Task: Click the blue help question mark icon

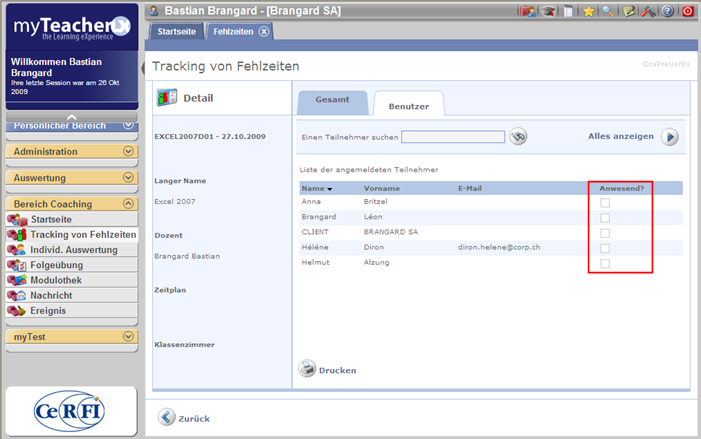Action: click(x=667, y=11)
